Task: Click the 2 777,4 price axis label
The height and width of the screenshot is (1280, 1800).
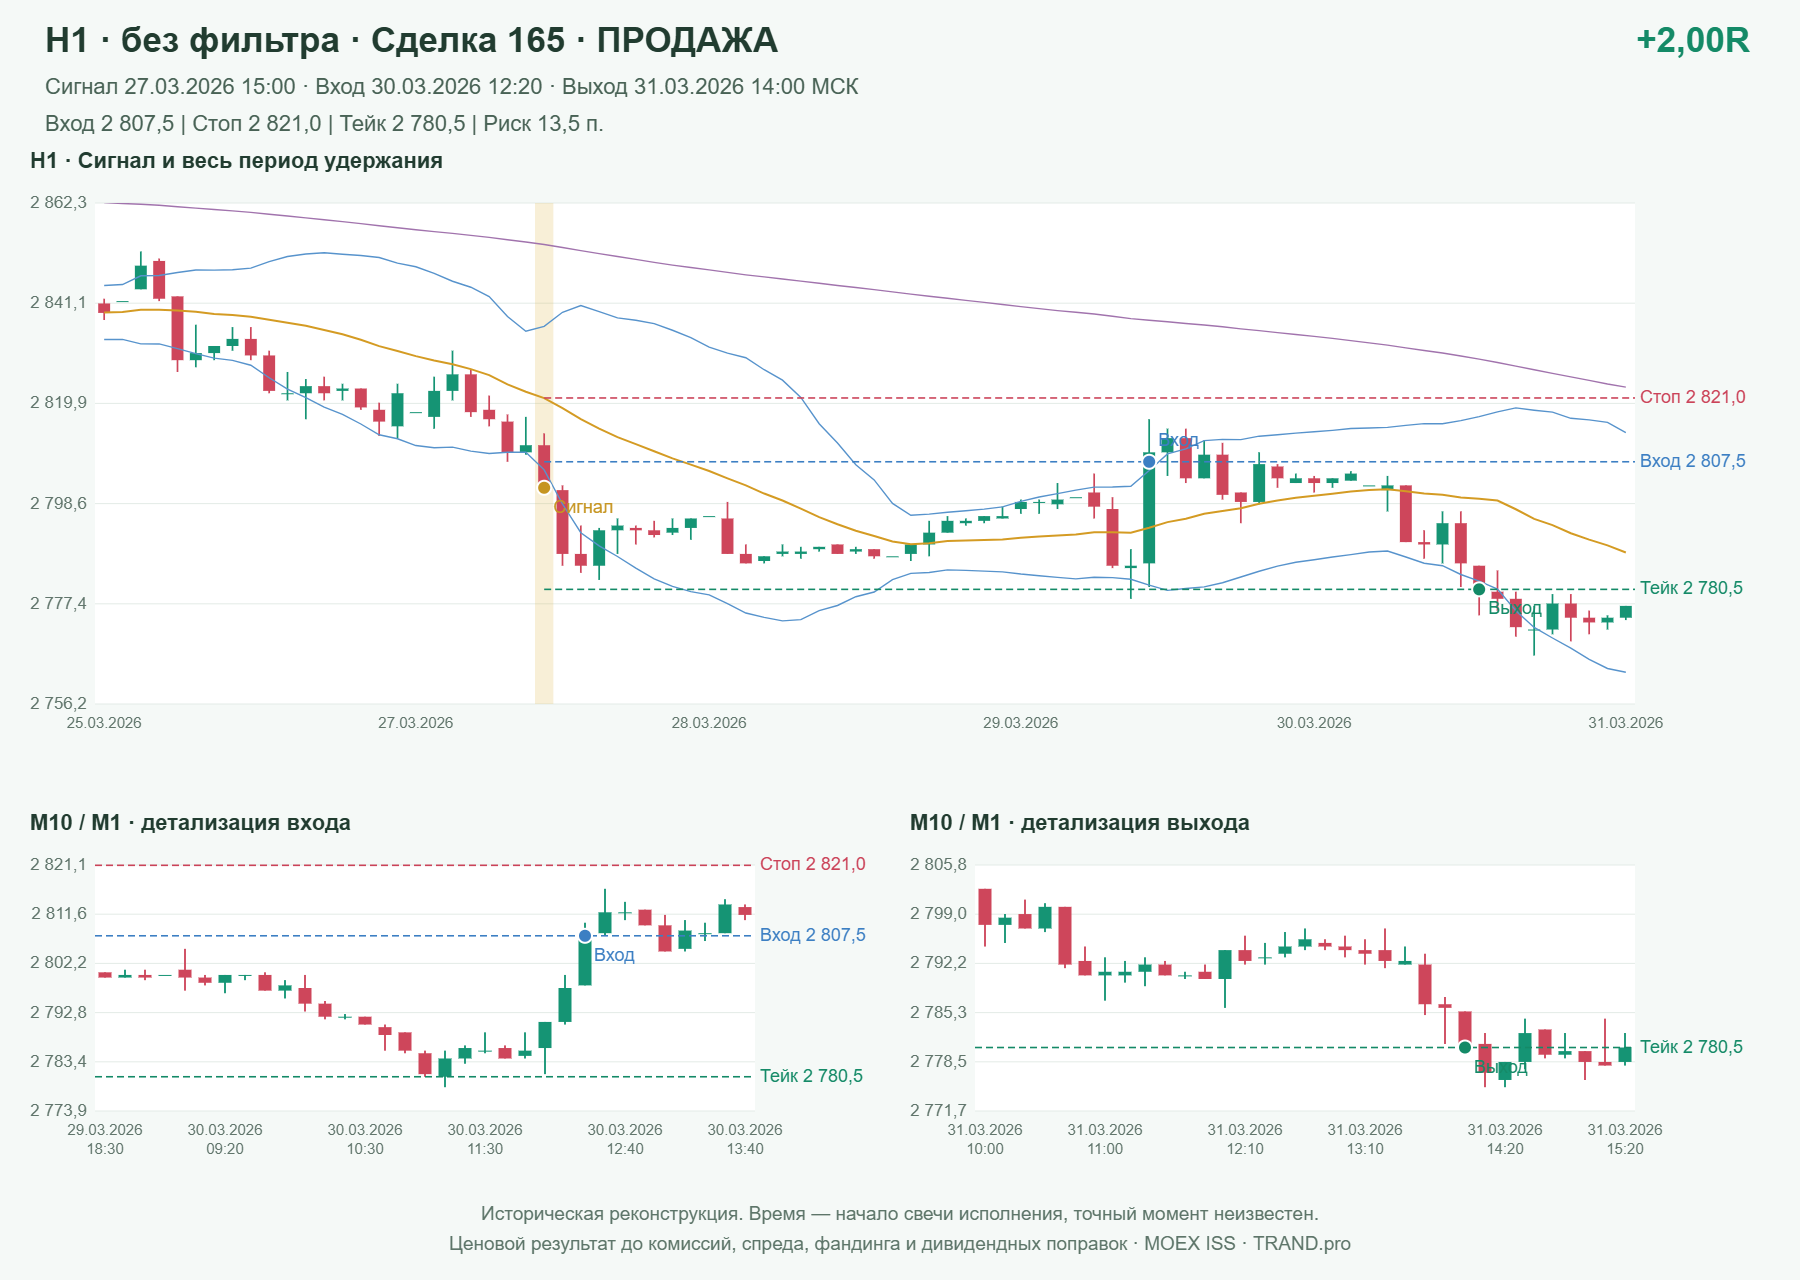Action: click(58, 604)
